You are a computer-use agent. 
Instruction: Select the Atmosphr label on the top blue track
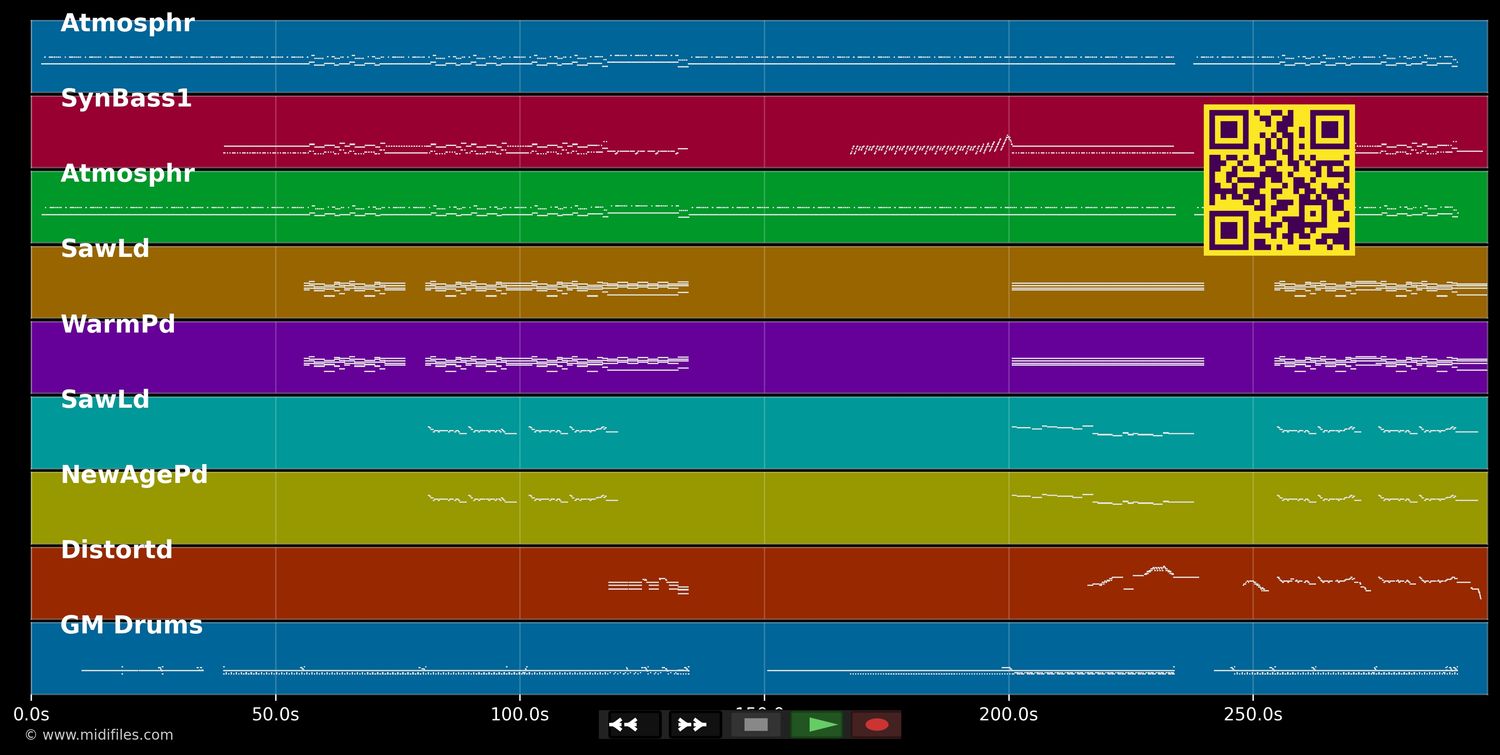tap(127, 24)
